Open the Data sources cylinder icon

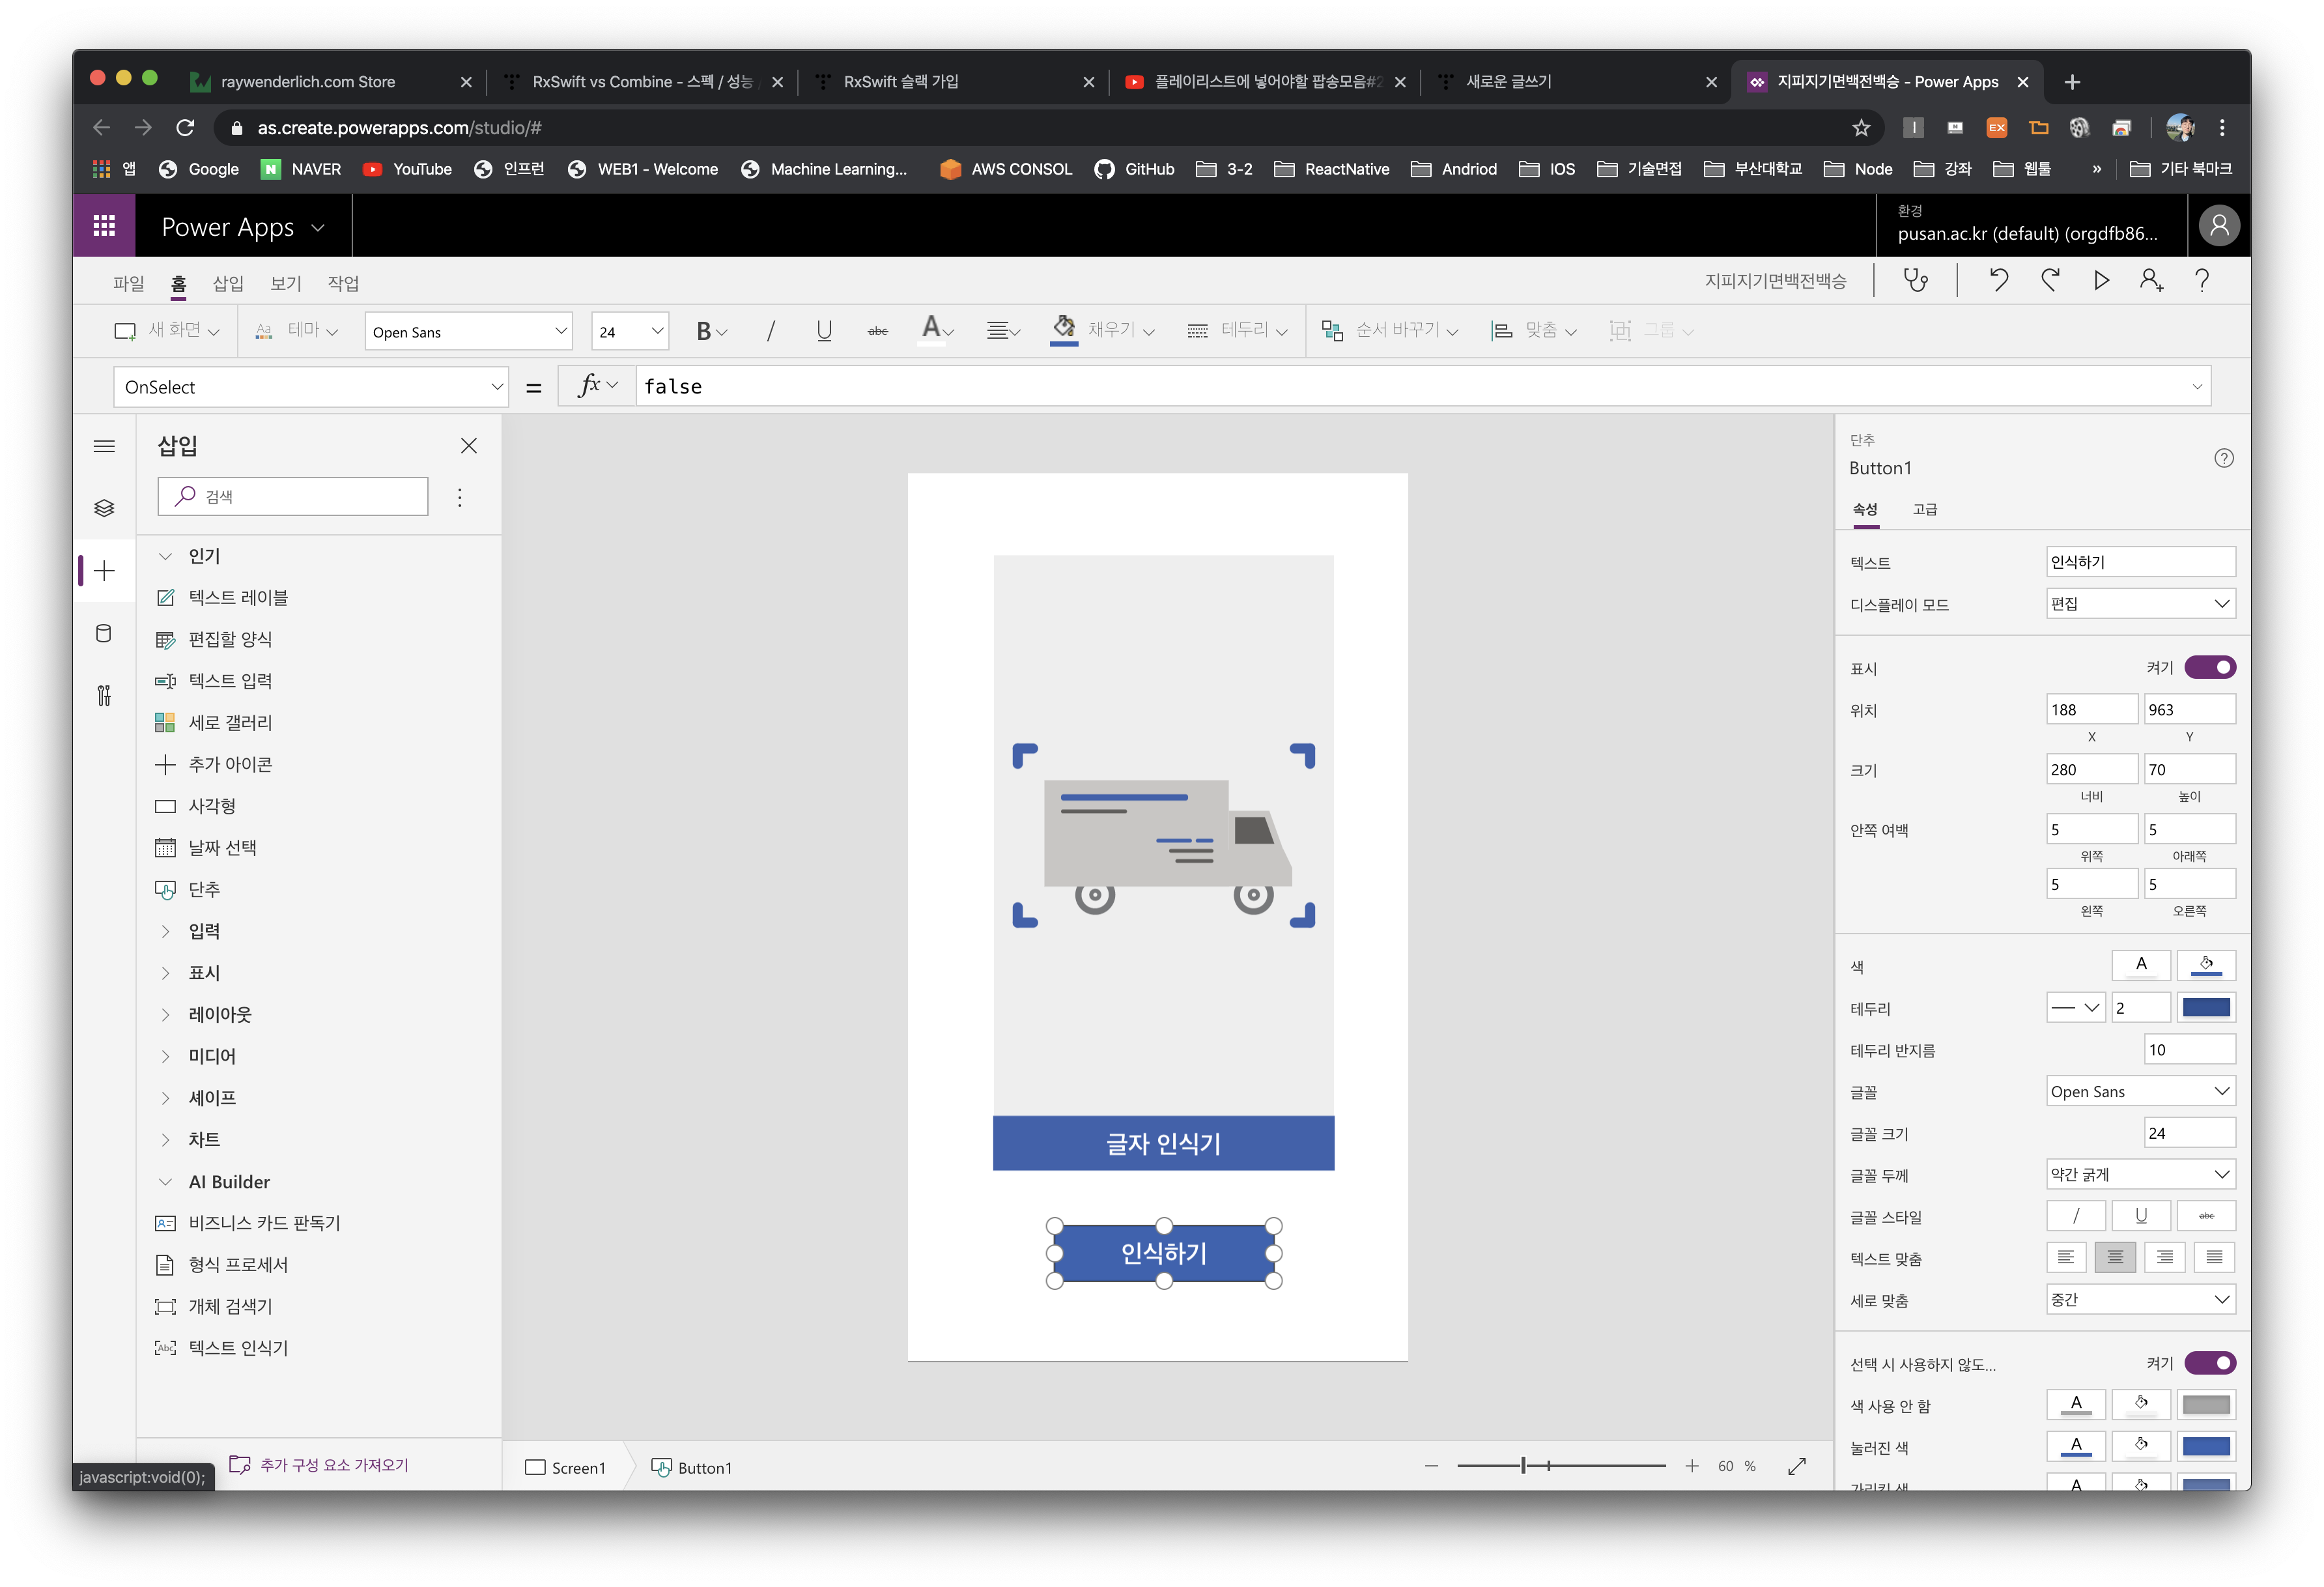104,633
